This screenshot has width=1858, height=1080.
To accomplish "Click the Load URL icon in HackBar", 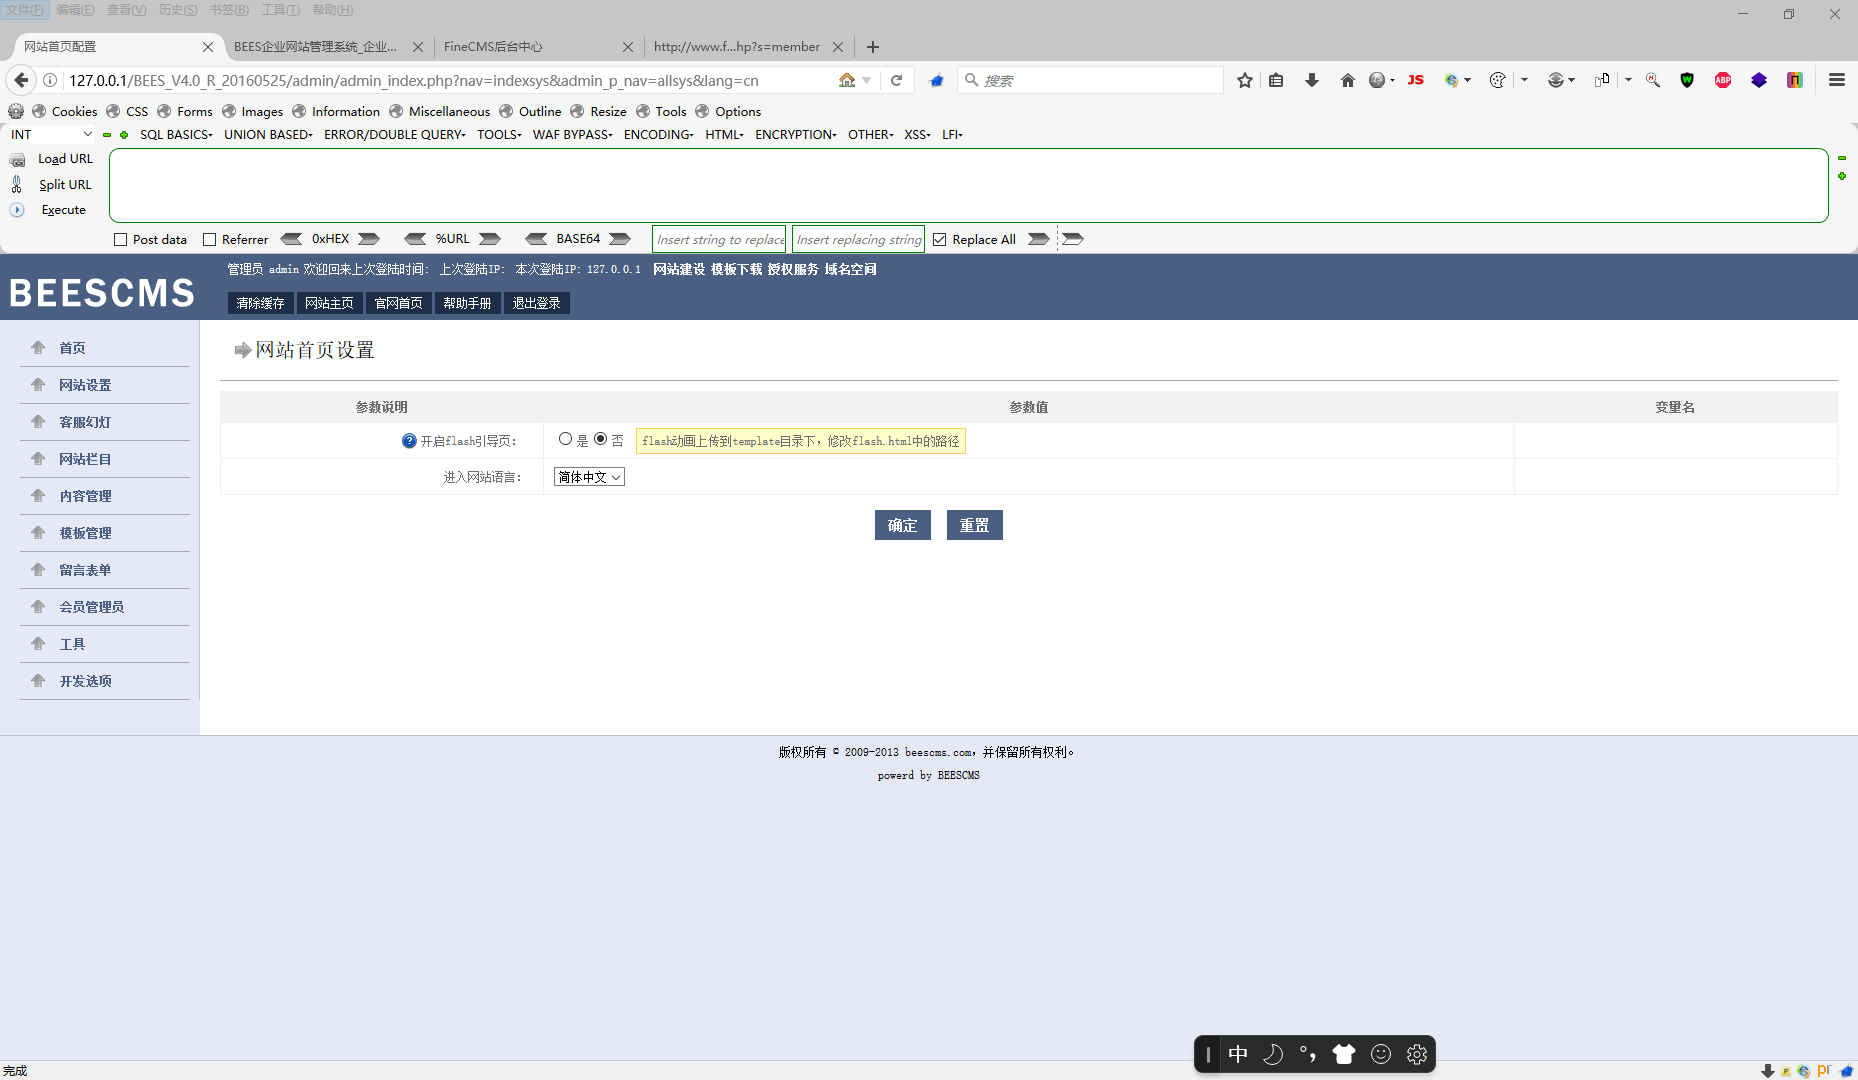I will point(17,158).
